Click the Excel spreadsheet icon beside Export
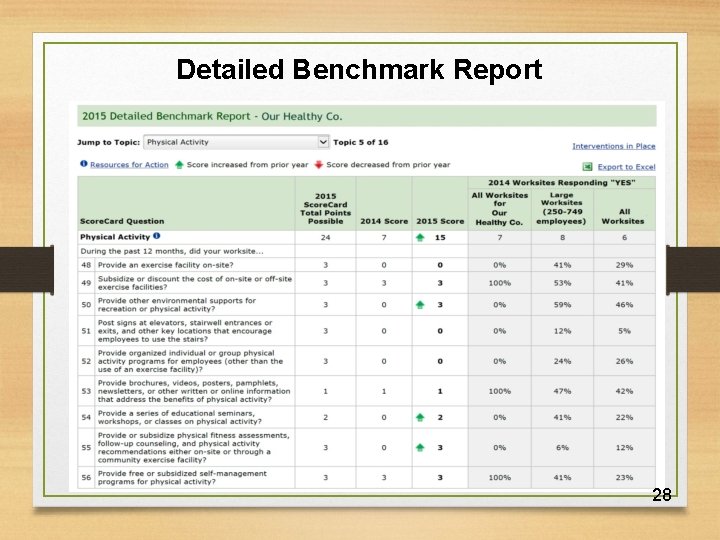Screen dimensions: 720x540 pyautogui.click(x=587, y=167)
